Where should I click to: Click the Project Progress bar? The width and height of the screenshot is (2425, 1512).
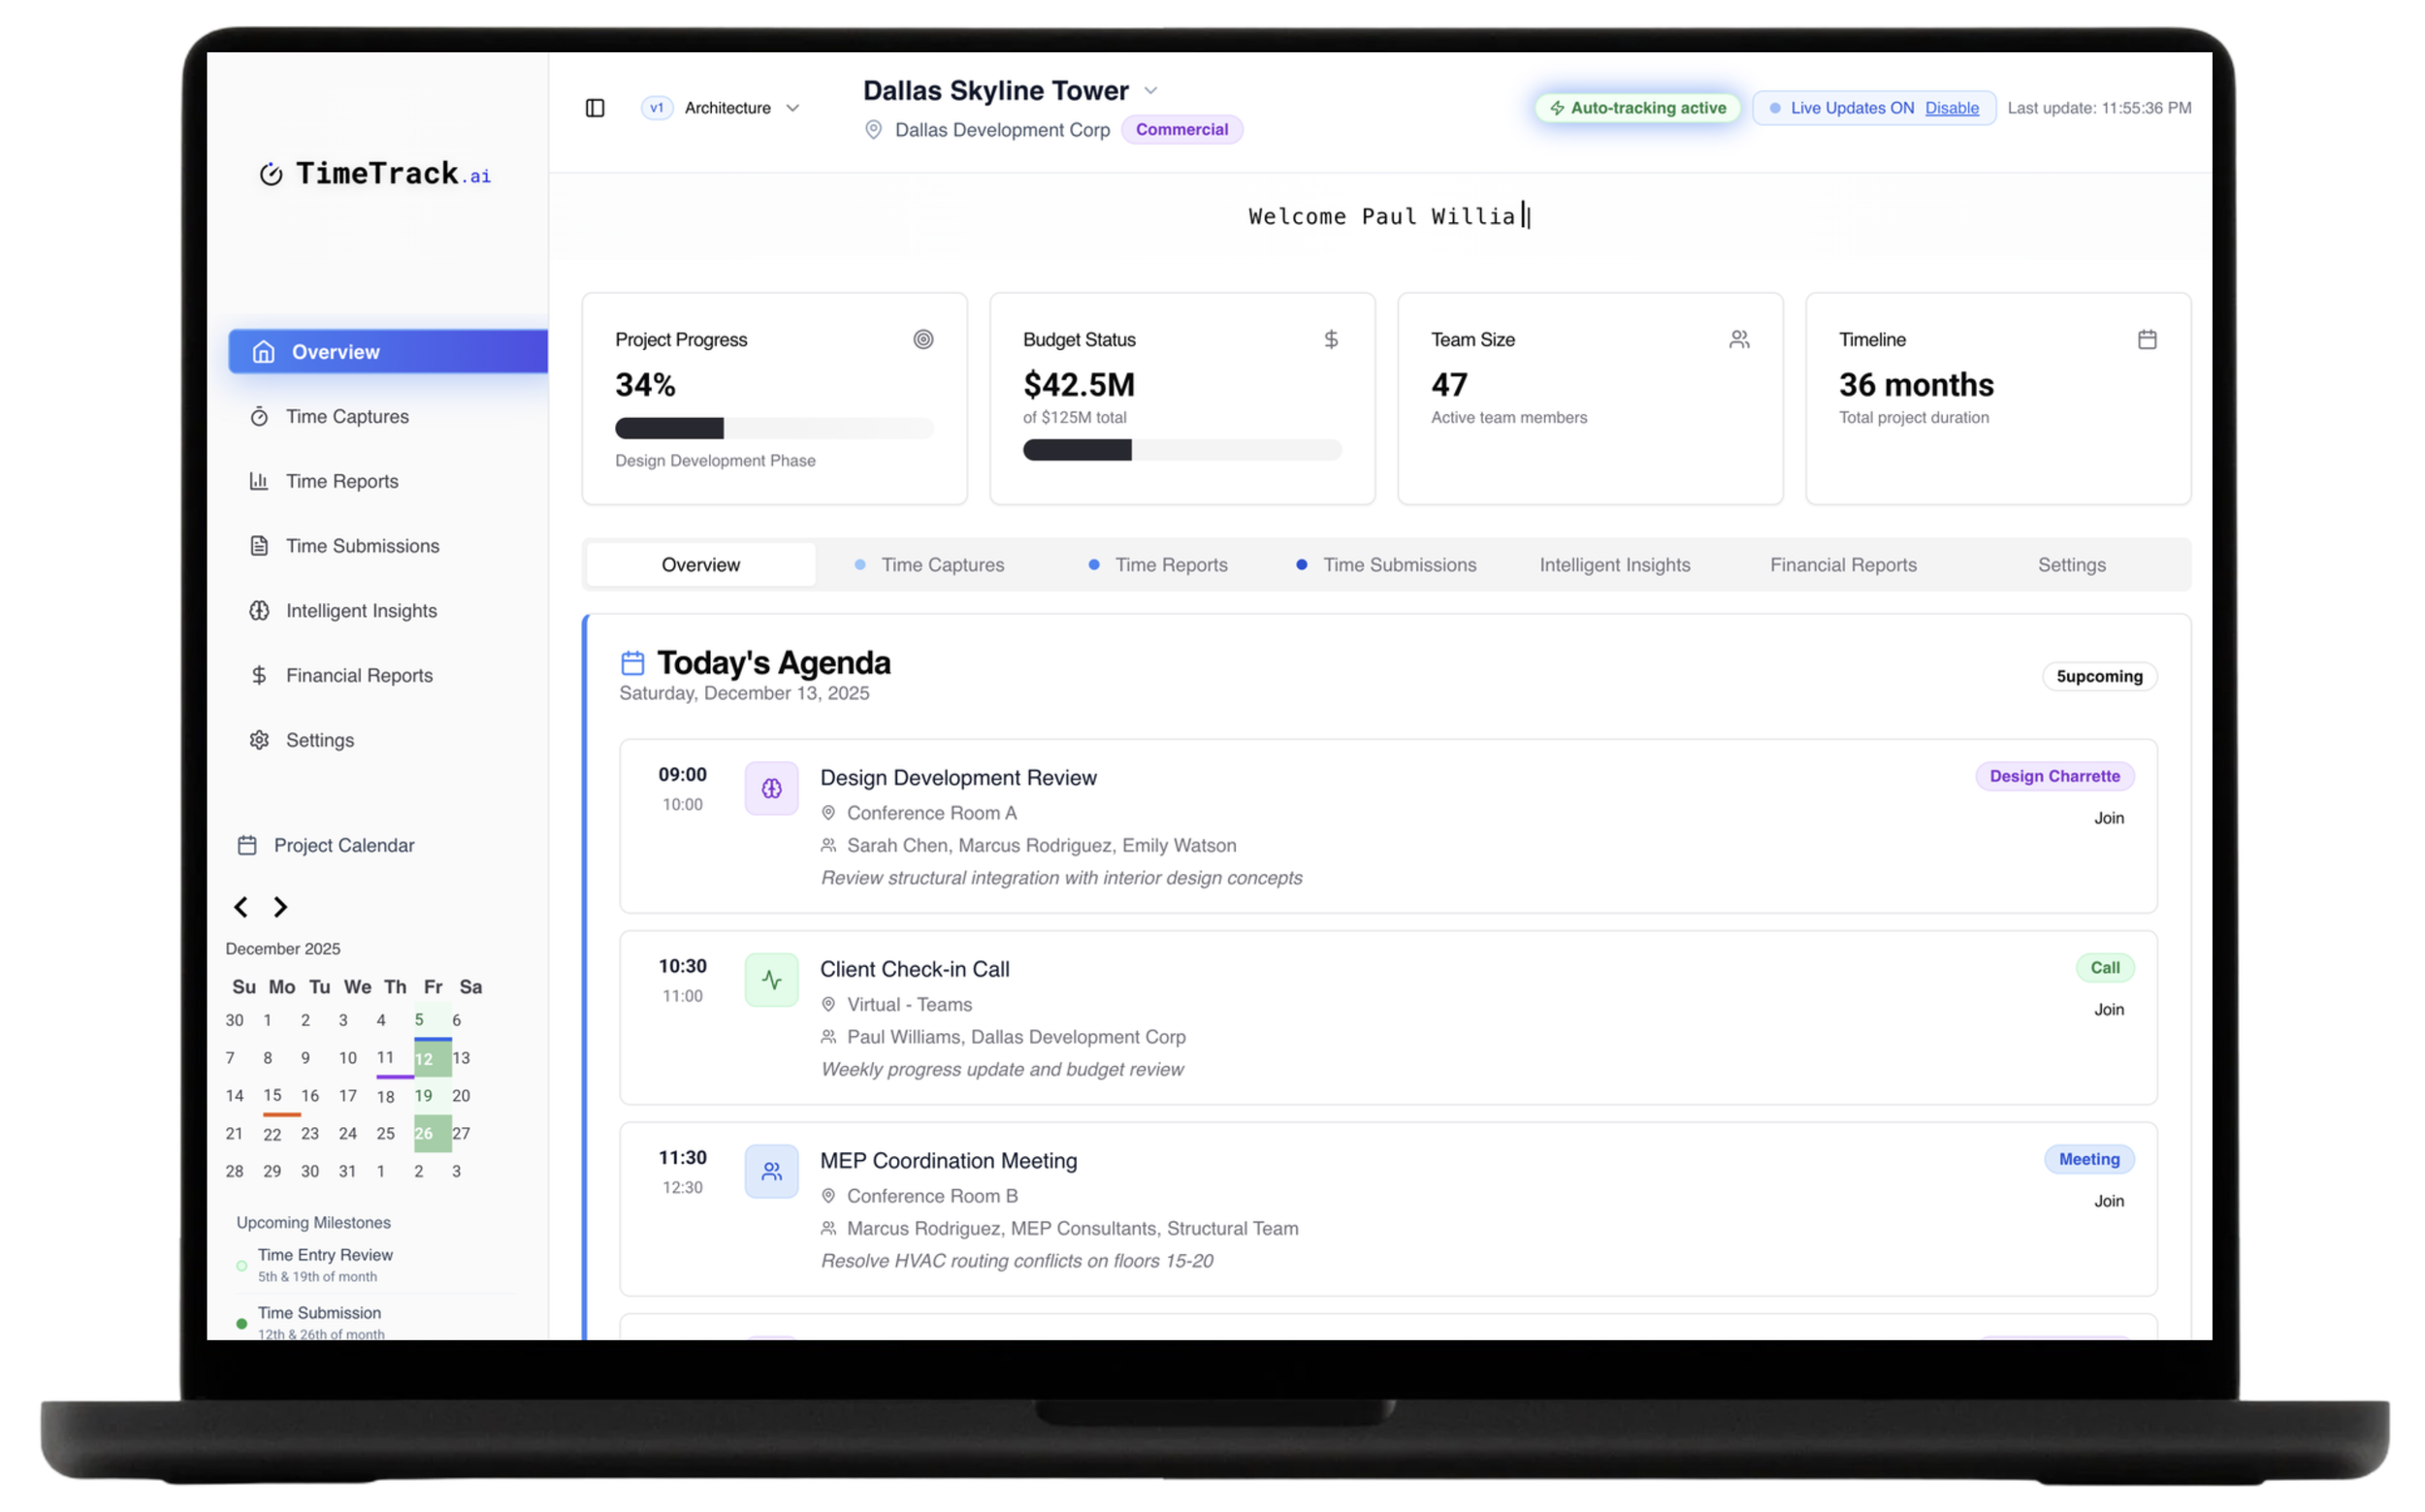point(773,429)
